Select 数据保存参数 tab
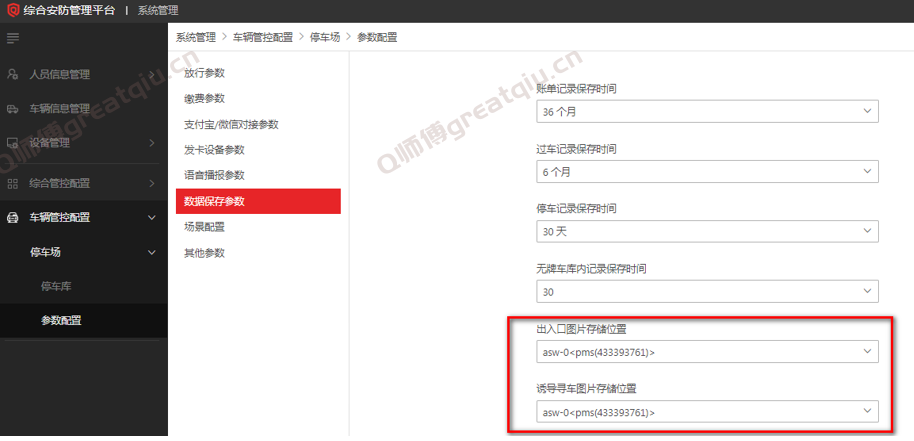 [x=258, y=202]
